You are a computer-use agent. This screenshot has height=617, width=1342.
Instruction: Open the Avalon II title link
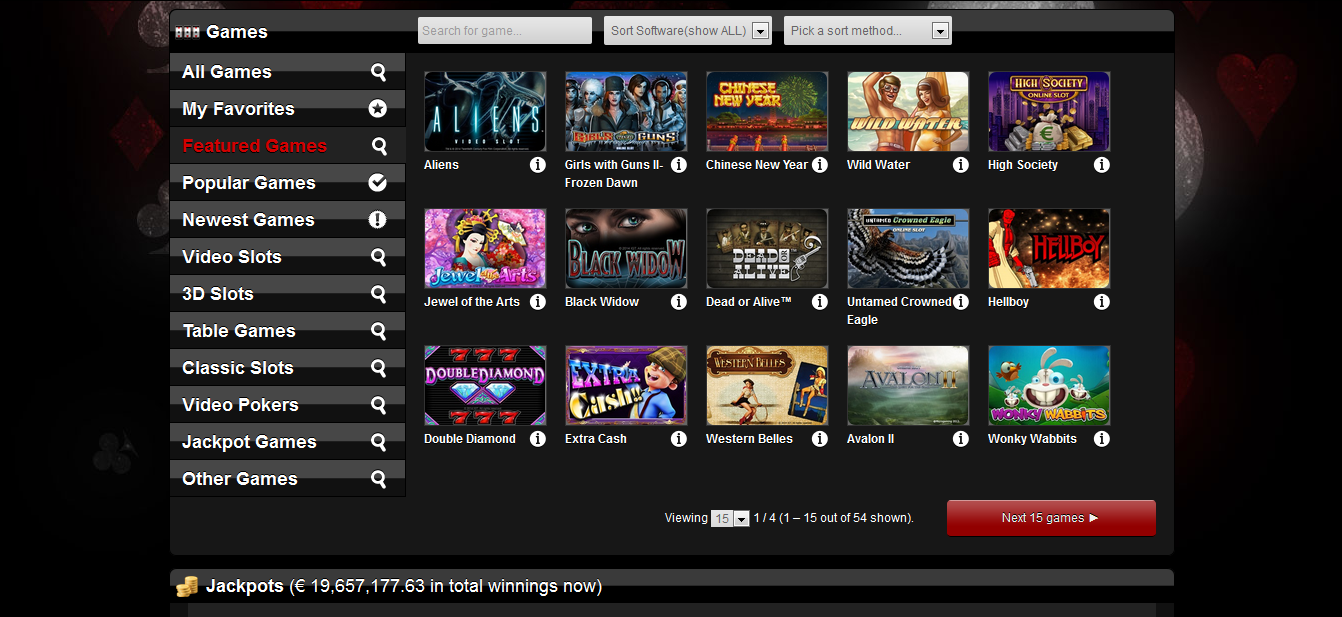click(x=870, y=439)
